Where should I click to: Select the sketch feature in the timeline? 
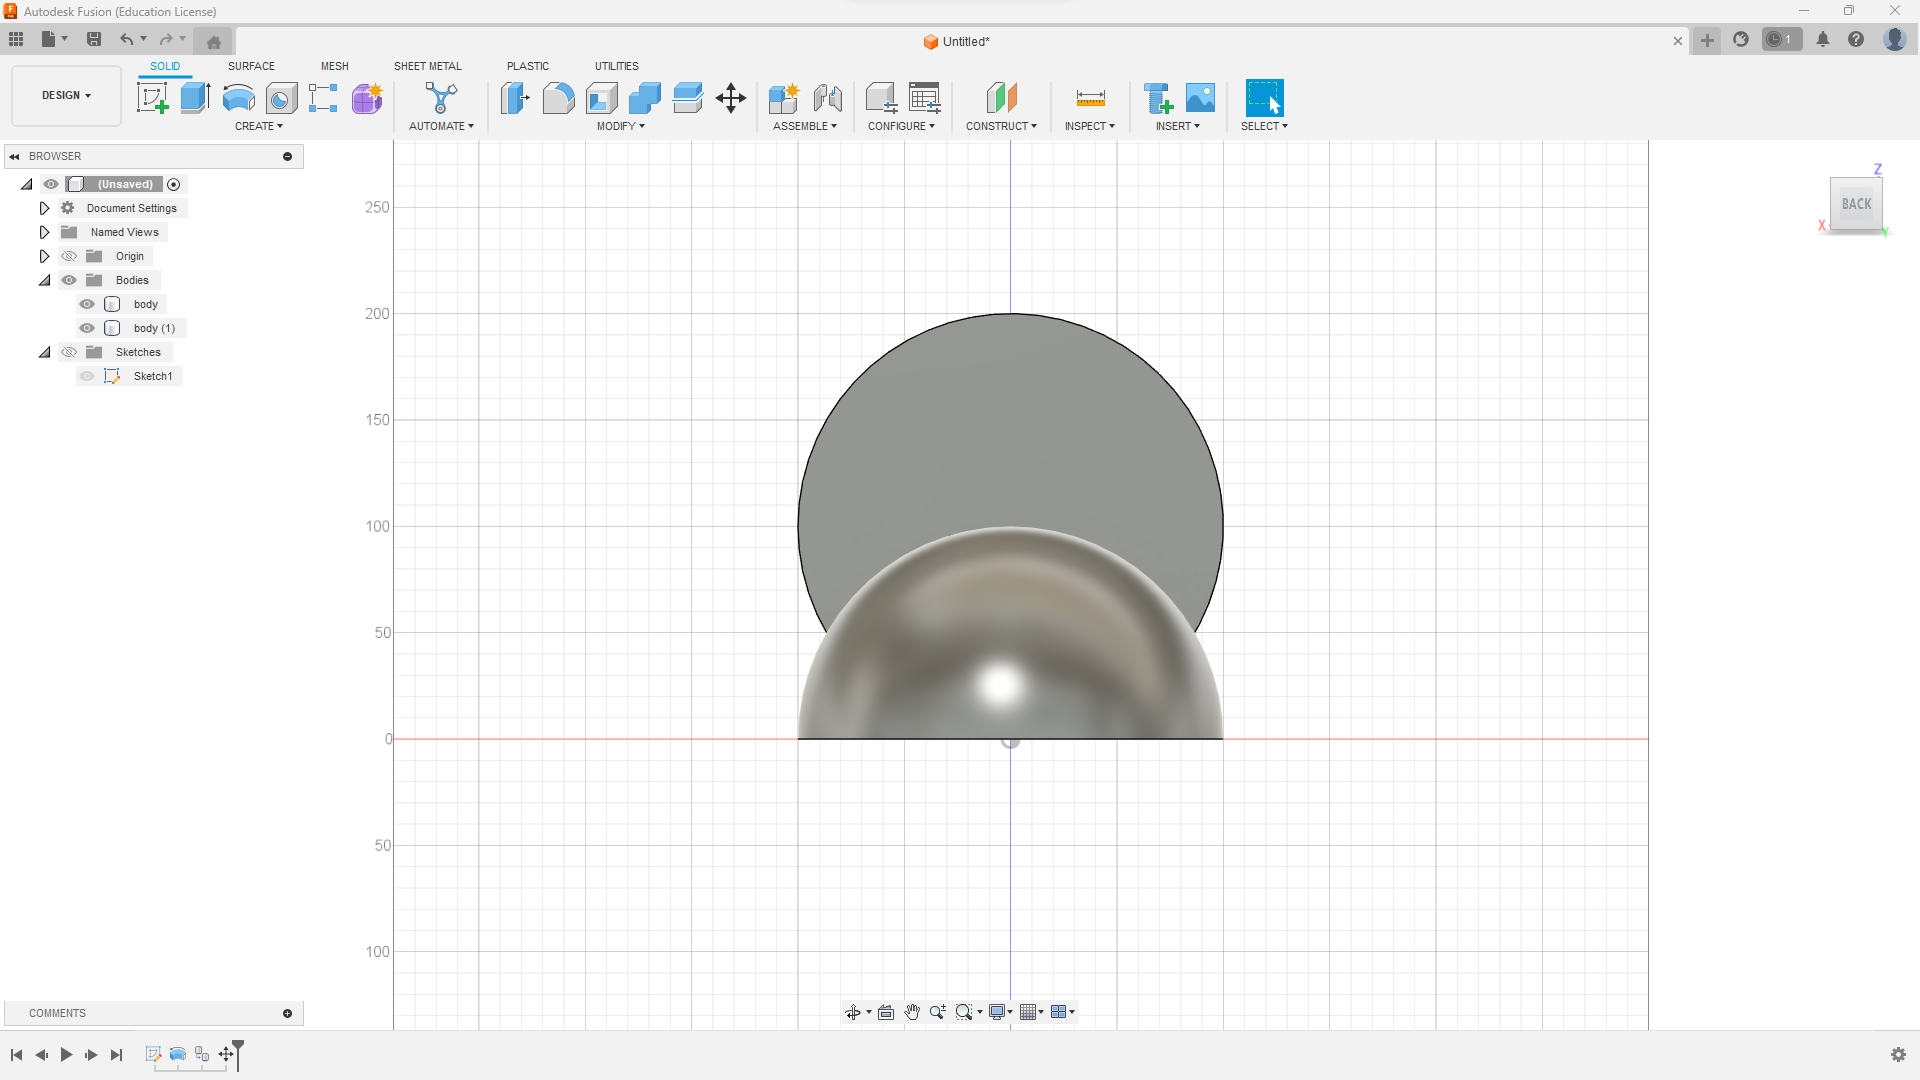pyautogui.click(x=153, y=1054)
